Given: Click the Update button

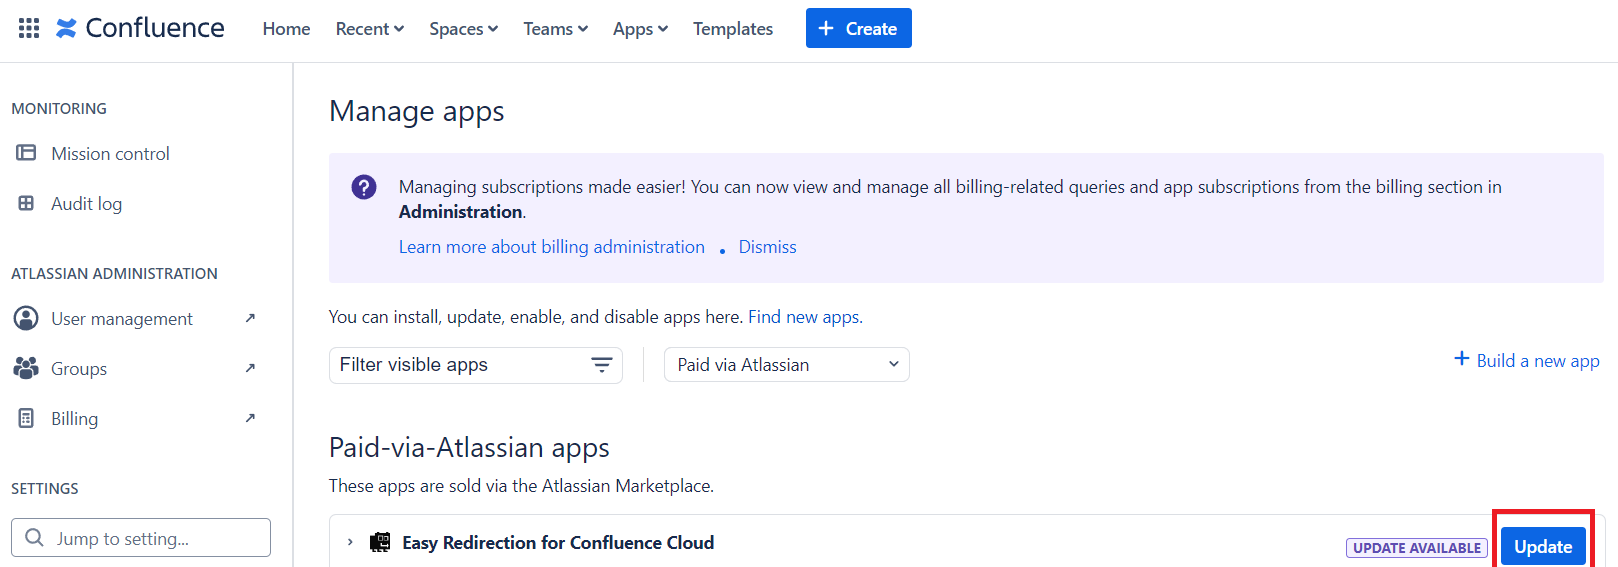Looking at the screenshot, I should pyautogui.click(x=1542, y=547).
